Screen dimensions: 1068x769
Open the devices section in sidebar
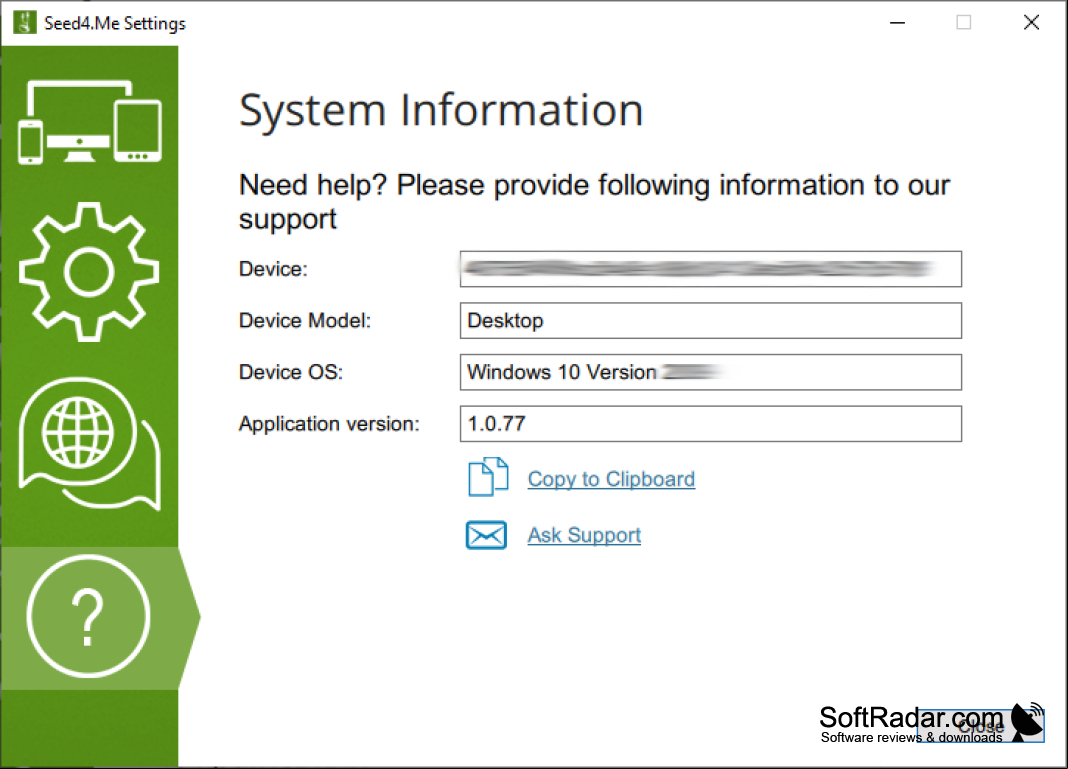pos(89,123)
